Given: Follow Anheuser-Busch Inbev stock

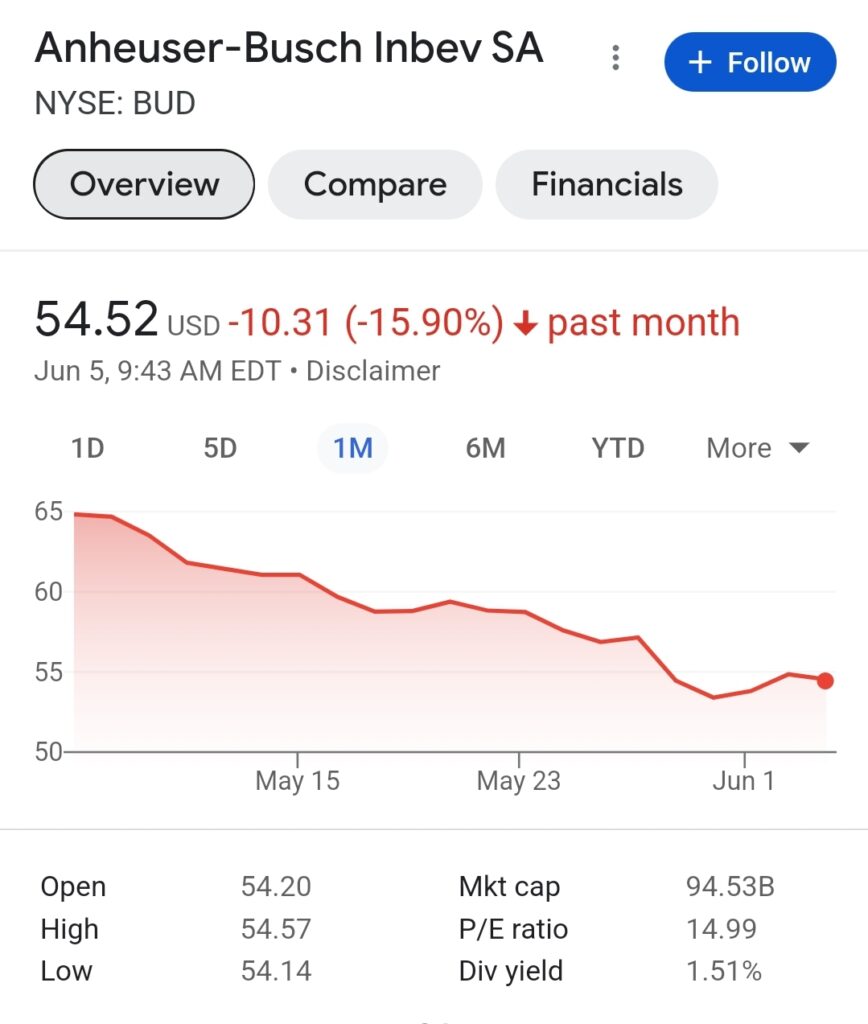Looking at the screenshot, I should point(750,62).
